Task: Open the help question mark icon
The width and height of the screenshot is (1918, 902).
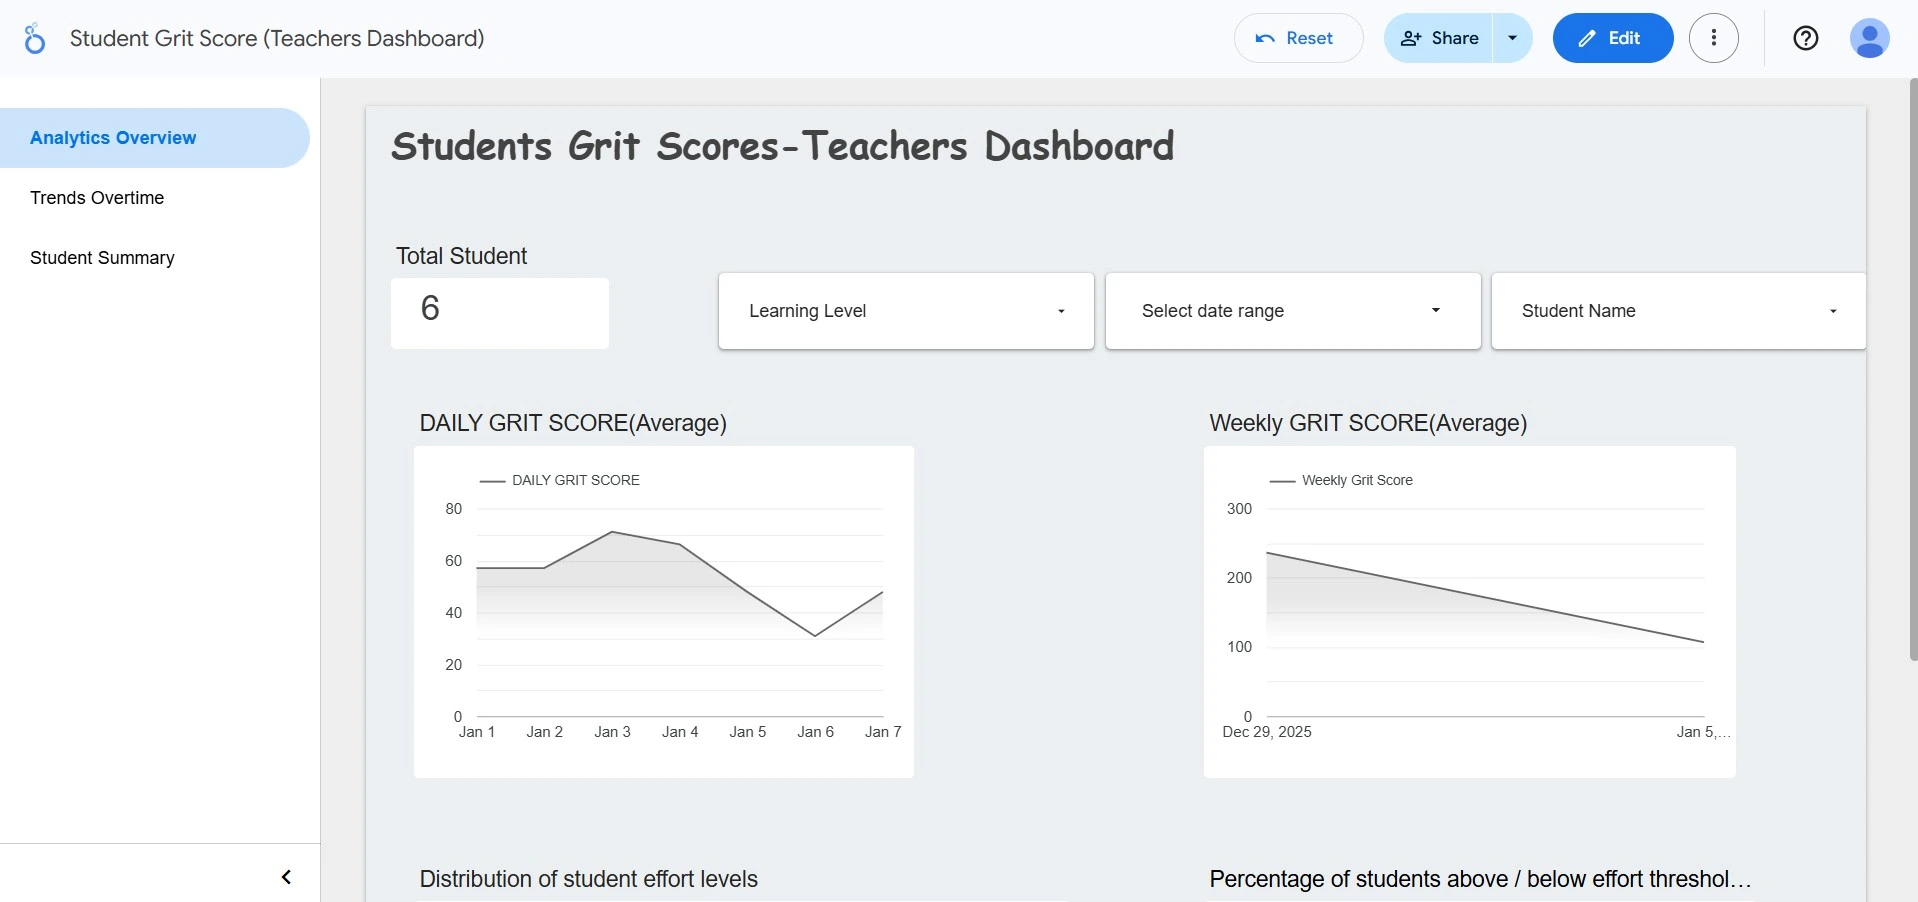Action: [x=1805, y=38]
